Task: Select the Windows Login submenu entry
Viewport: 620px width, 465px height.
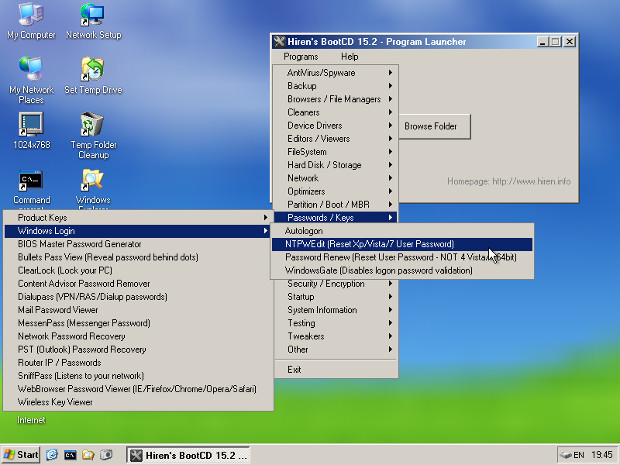Action: pos(138,231)
